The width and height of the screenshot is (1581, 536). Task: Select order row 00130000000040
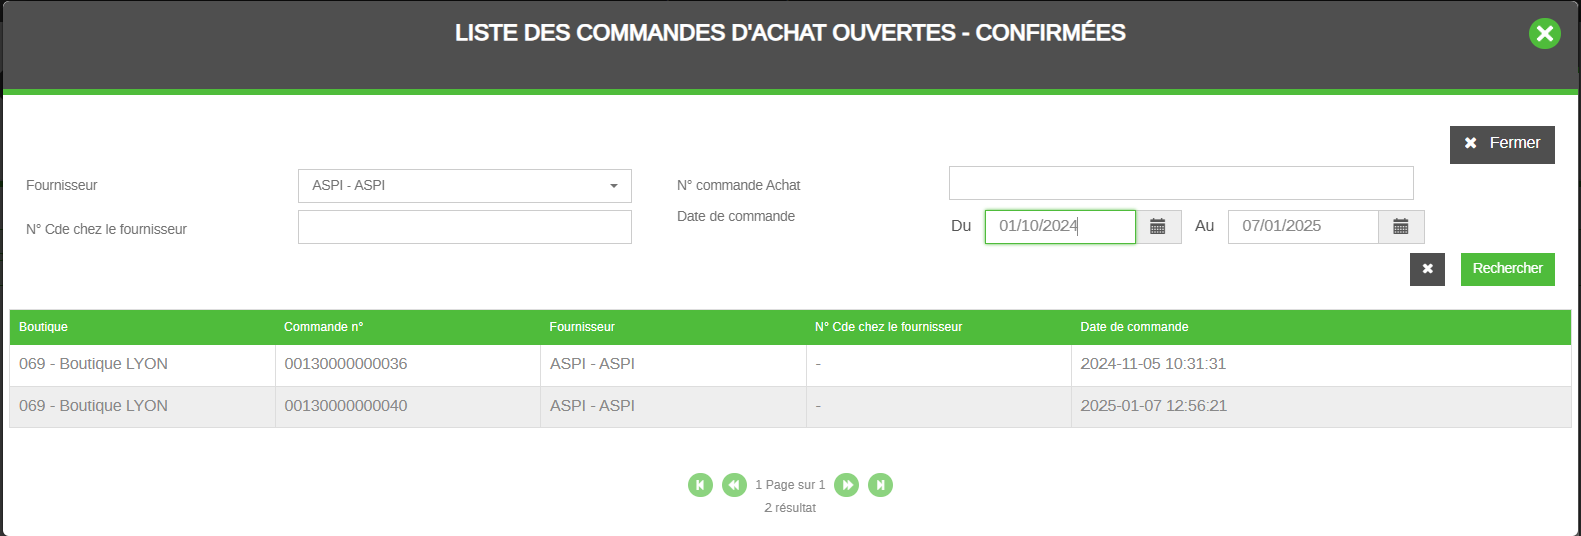pos(790,407)
